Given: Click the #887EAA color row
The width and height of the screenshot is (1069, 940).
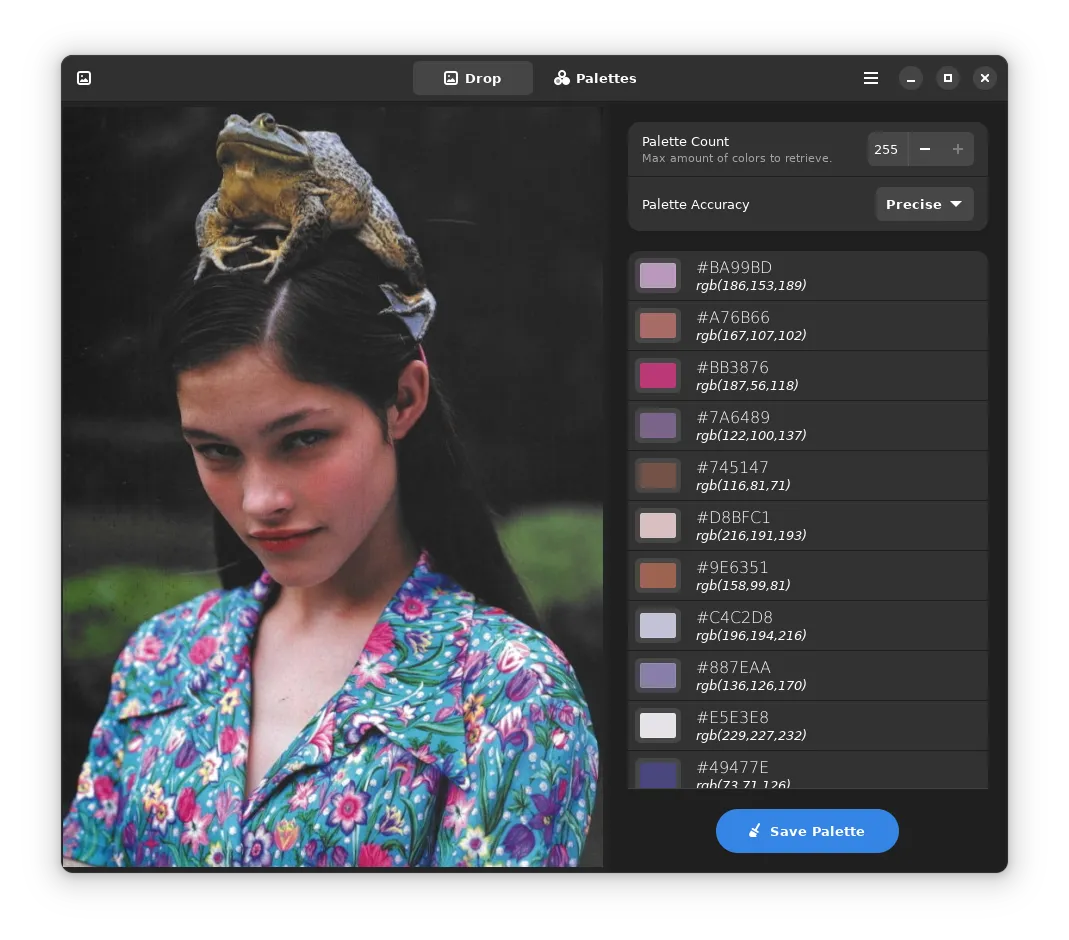Looking at the screenshot, I should (x=807, y=676).
